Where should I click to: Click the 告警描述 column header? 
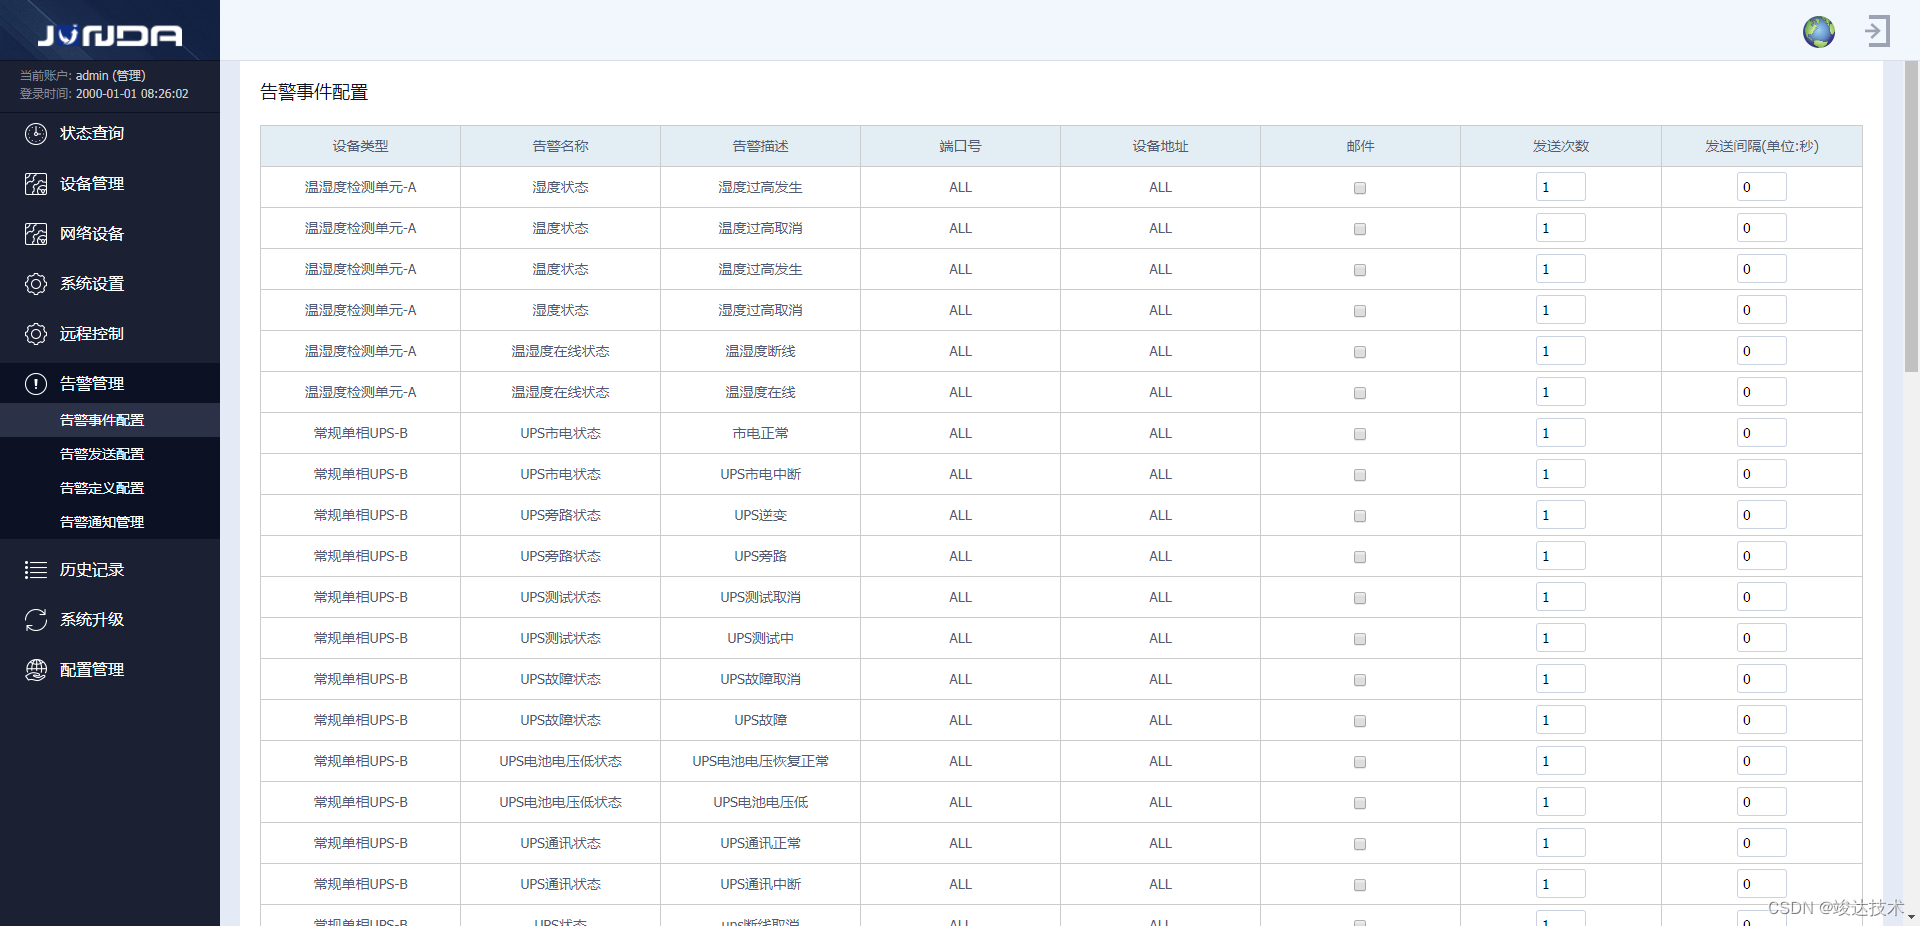(761, 146)
